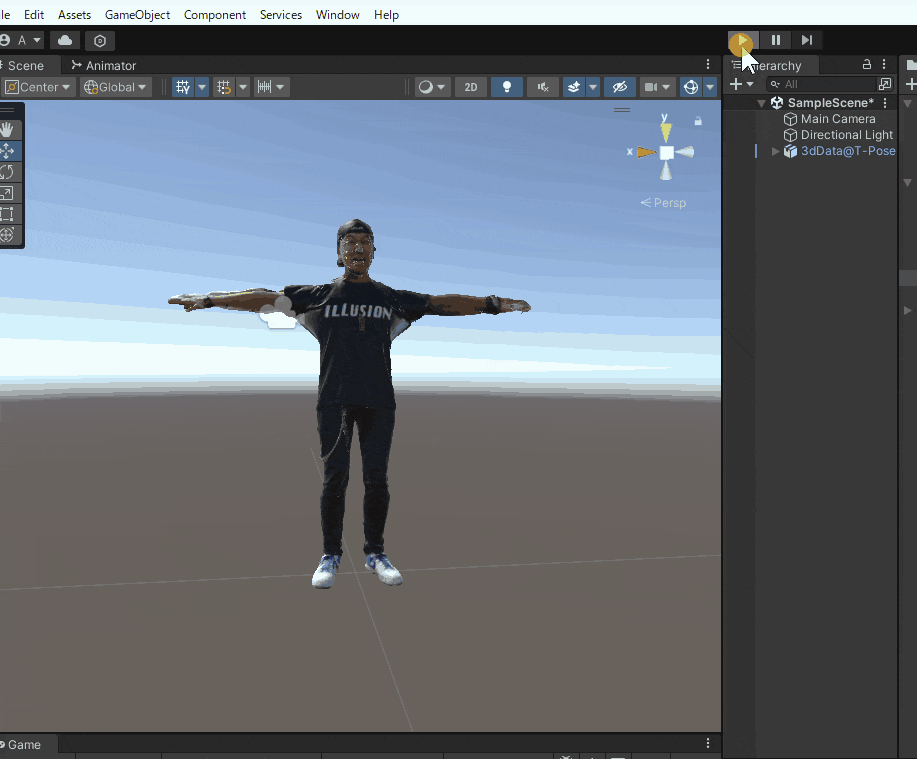Open the Game view panel options menu
The height and width of the screenshot is (759, 917).
point(708,743)
